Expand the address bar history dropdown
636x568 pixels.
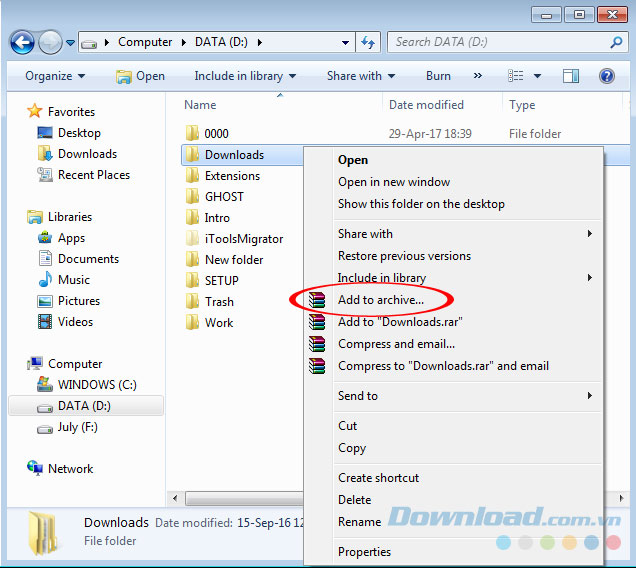coord(345,43)
